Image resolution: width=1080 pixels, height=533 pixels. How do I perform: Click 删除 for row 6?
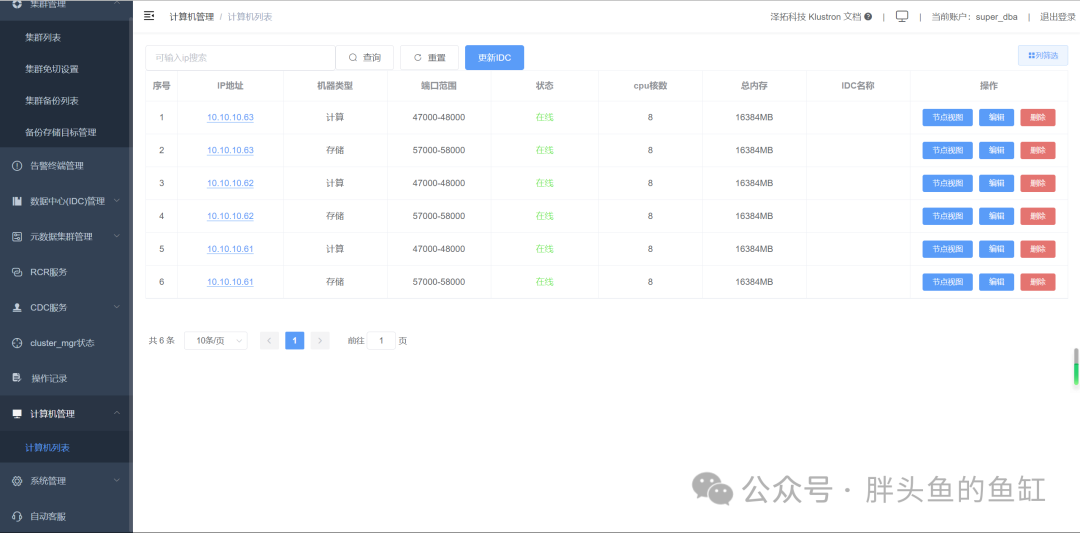[1037, 282]
